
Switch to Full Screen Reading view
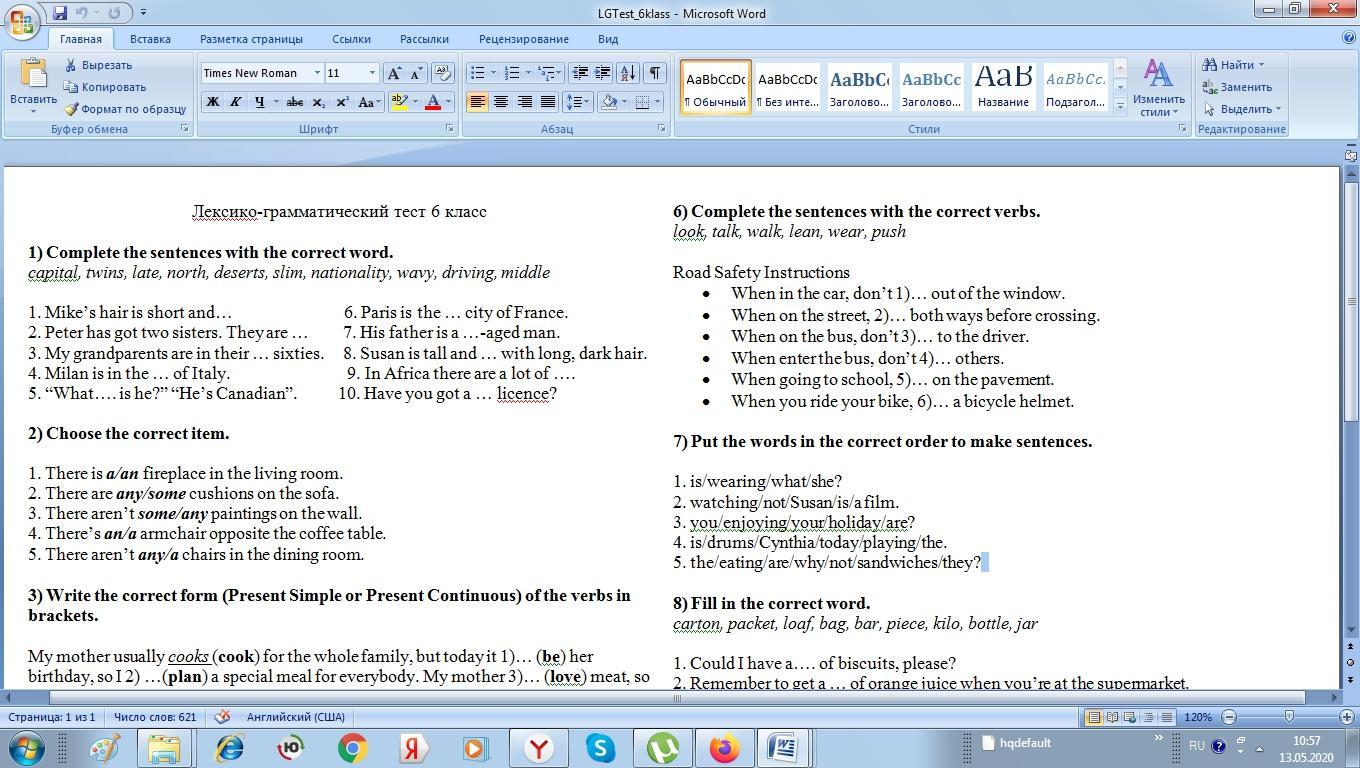click(x=1112, y=717)
